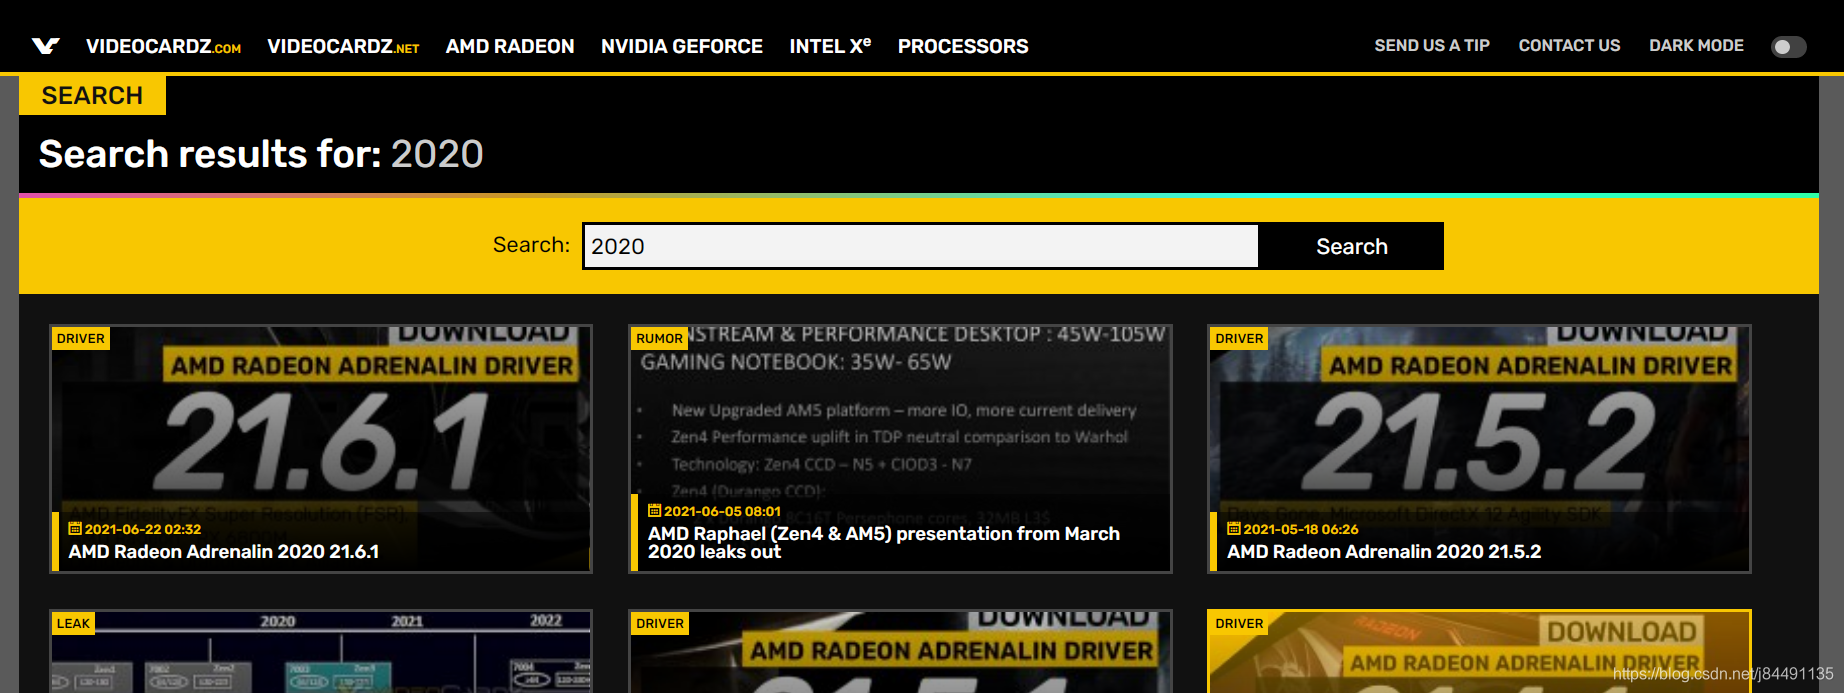This screenshot has height=693, width=1844.
Task: Click the Search results for: 2020 heading
Action: [x=261, y=154]
